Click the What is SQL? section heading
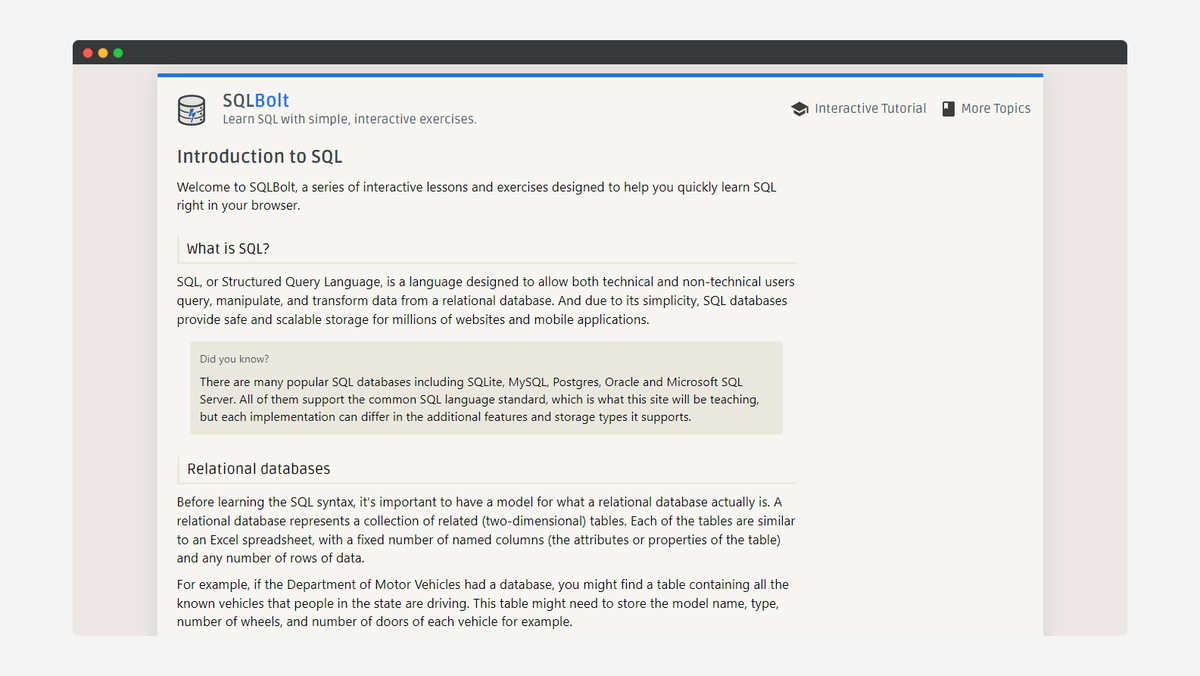This screenshot has width=1200, height=676. pos(228,248)
